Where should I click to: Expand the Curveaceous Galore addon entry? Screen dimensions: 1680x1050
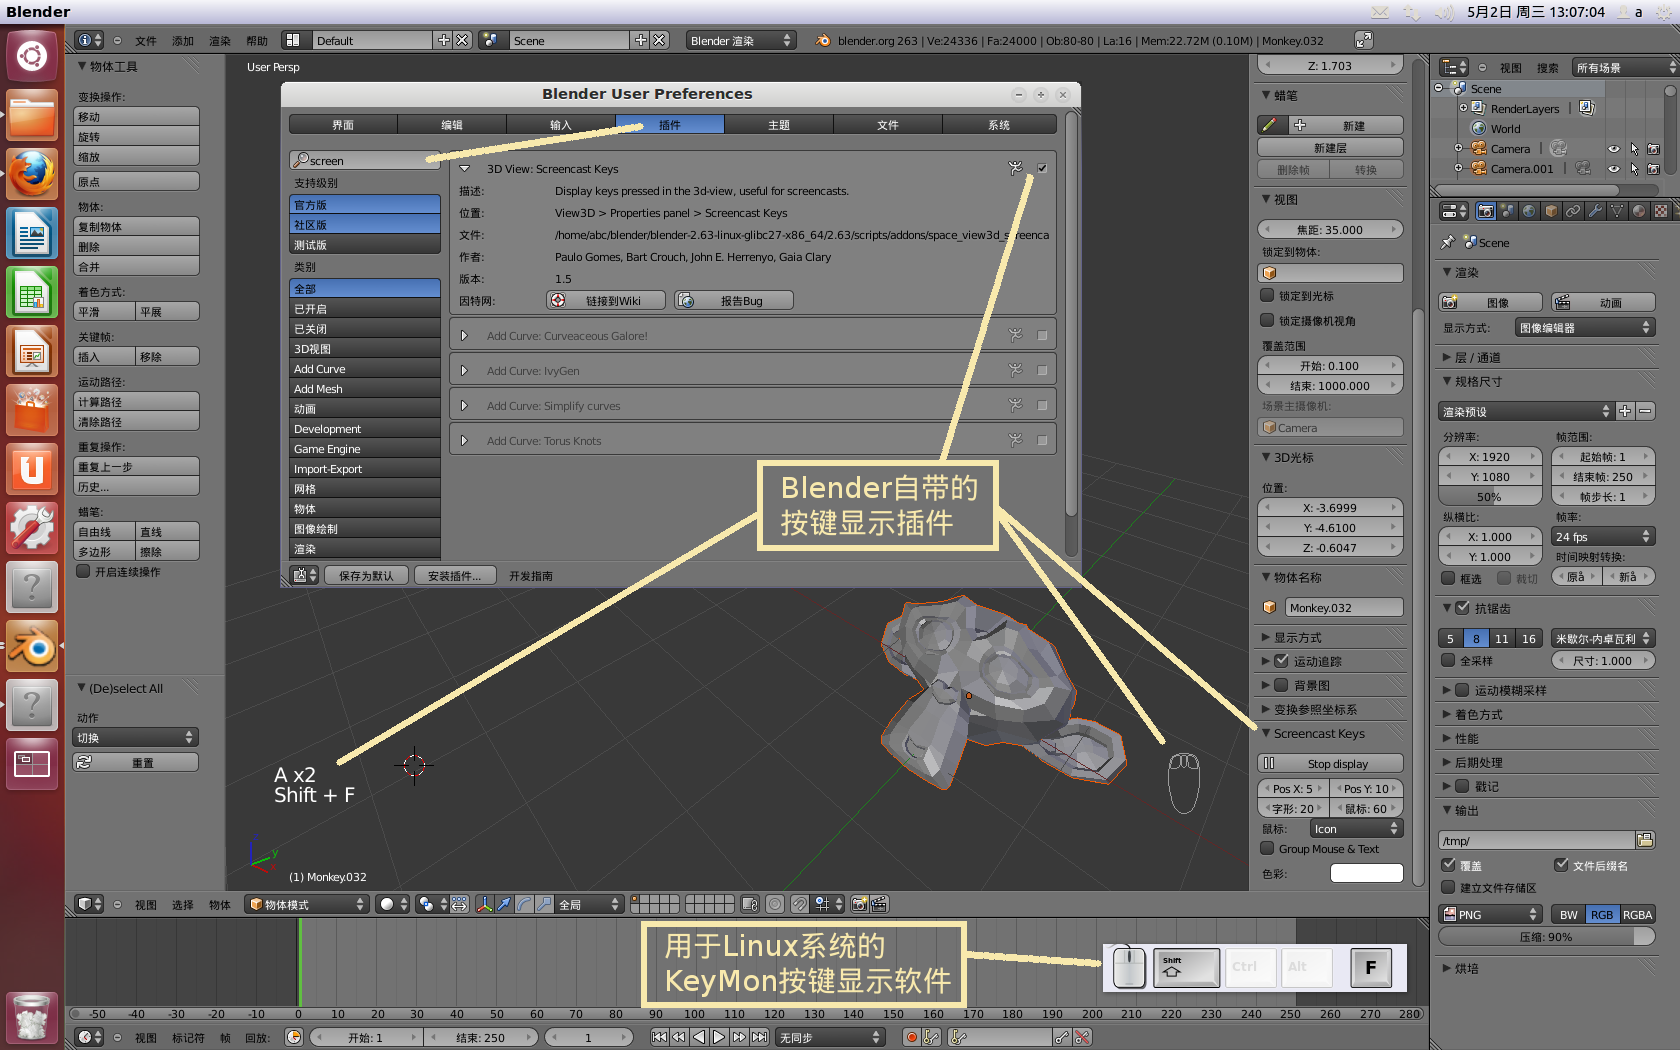tap(464, 335)
